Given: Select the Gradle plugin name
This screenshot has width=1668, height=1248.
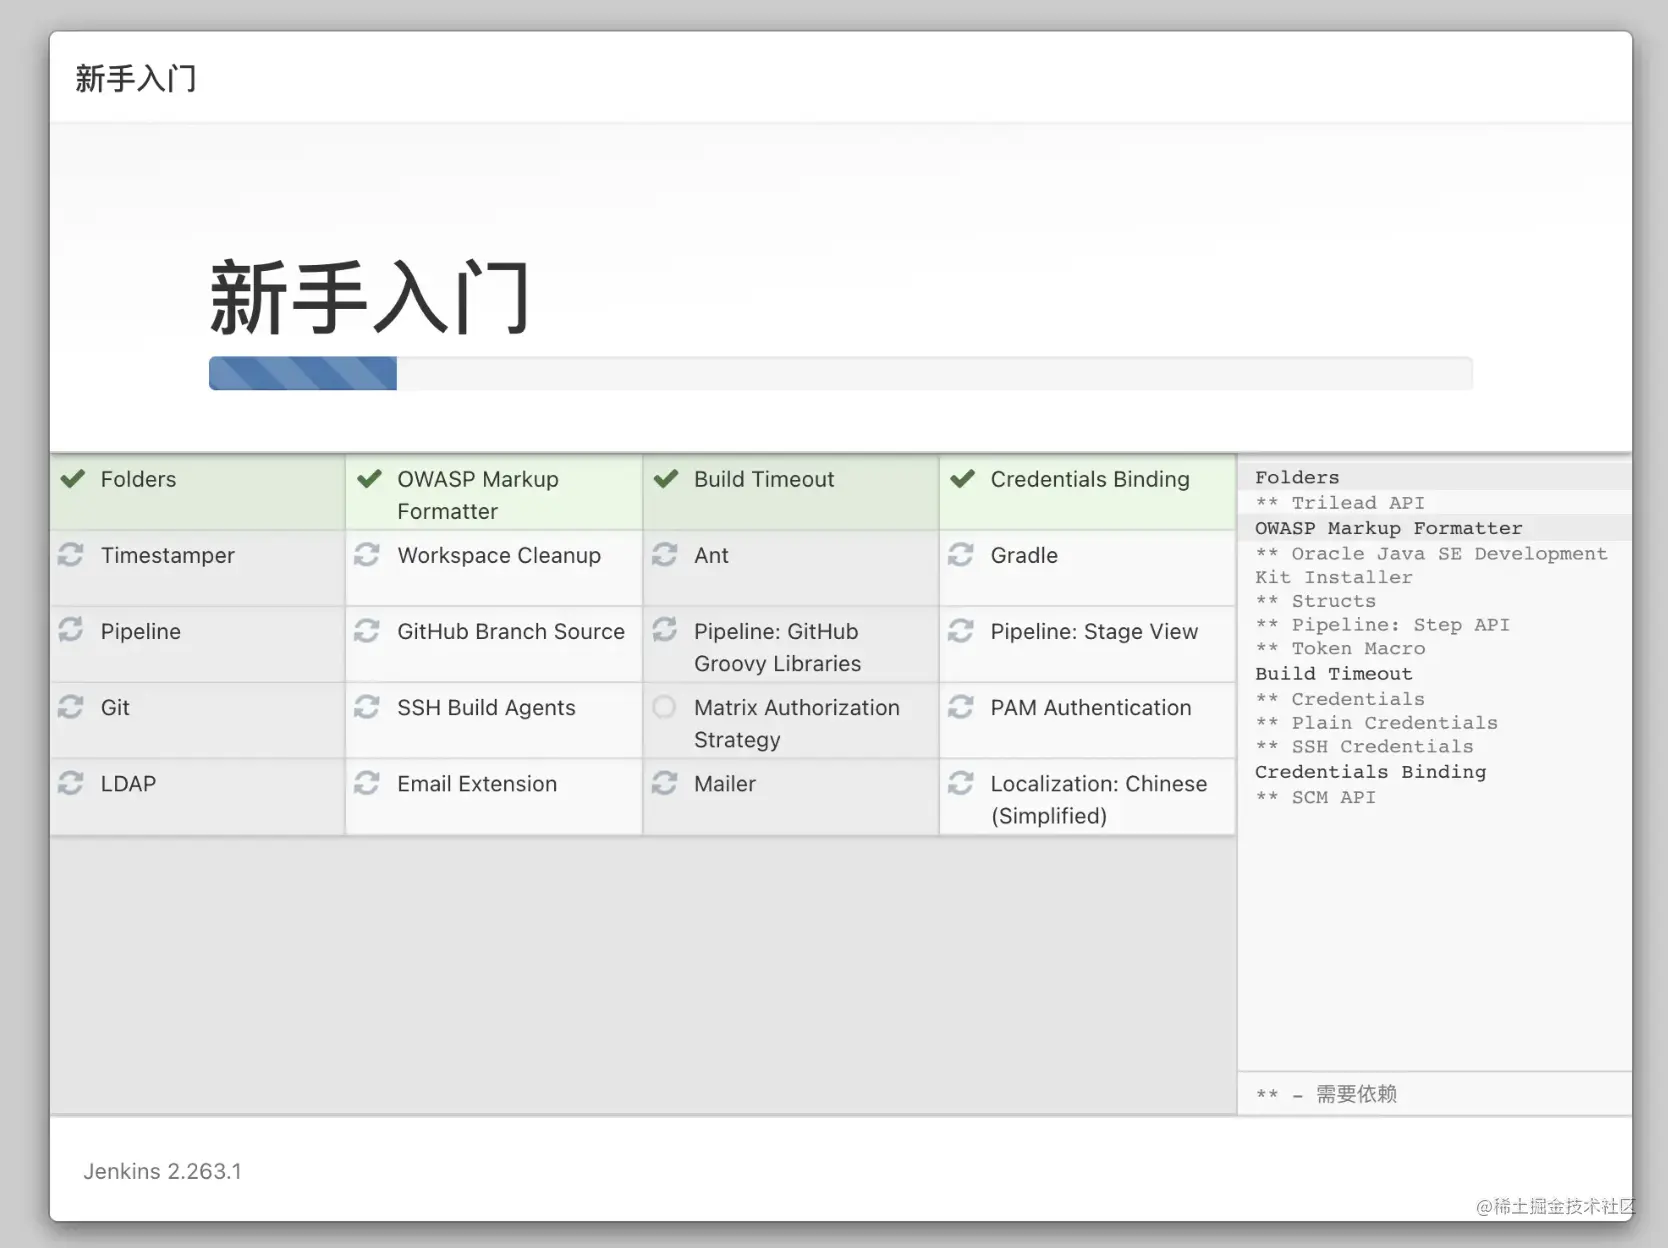Looking at the screenshot, I should coord(1024,555).
